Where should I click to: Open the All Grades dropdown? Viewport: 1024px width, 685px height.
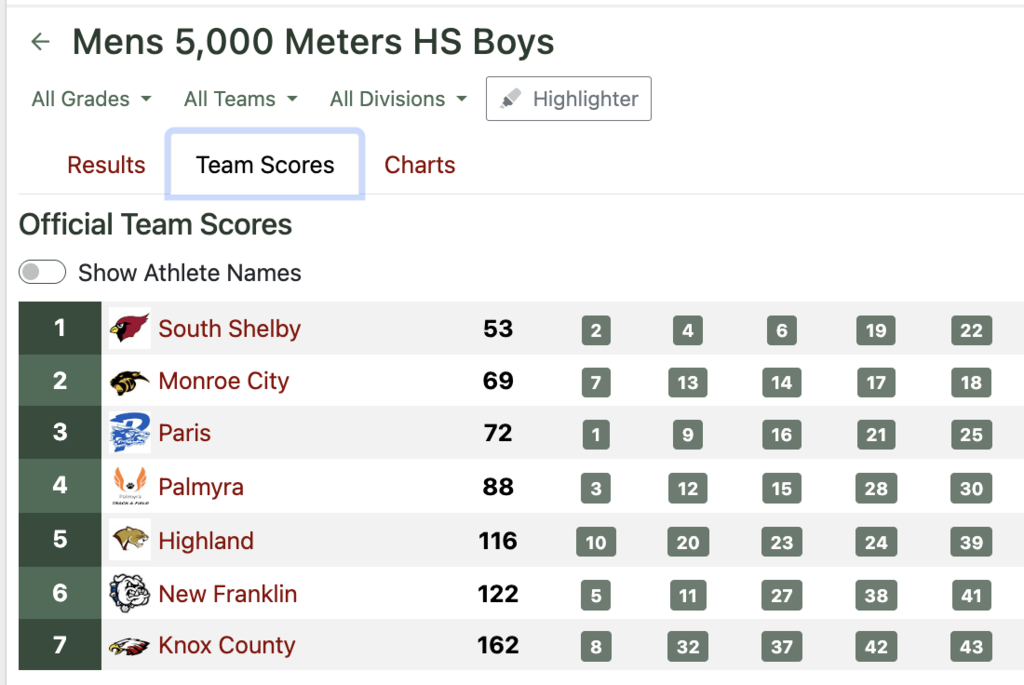(x=91, y=99)
